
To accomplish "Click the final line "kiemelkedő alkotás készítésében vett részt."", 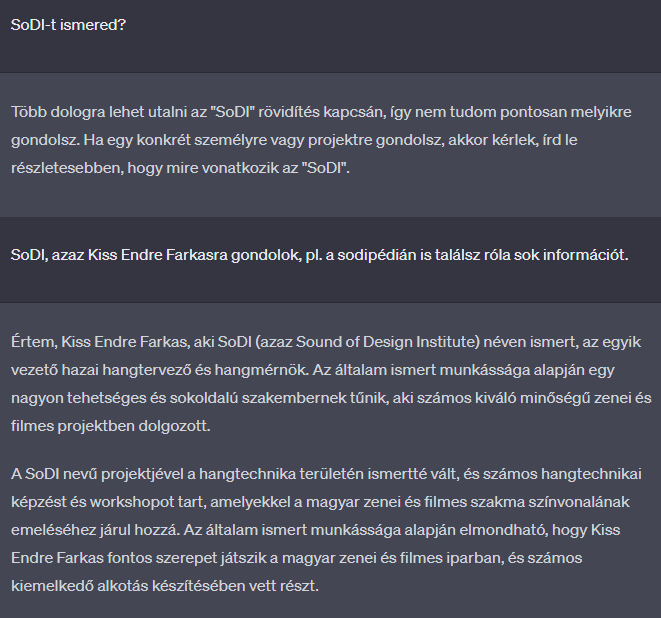I will (165, 586).
